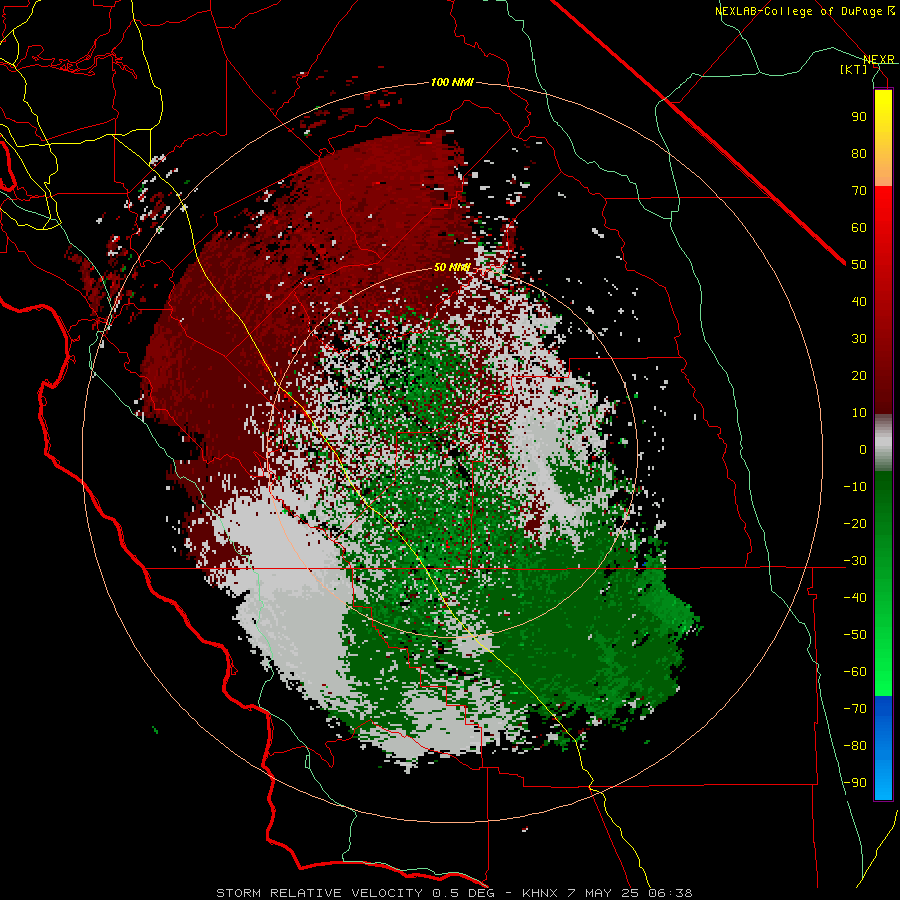The width and height of the screenshot is (900, 900).
Task: Click the NEXR label above the color scale
Action: (879, 60)
